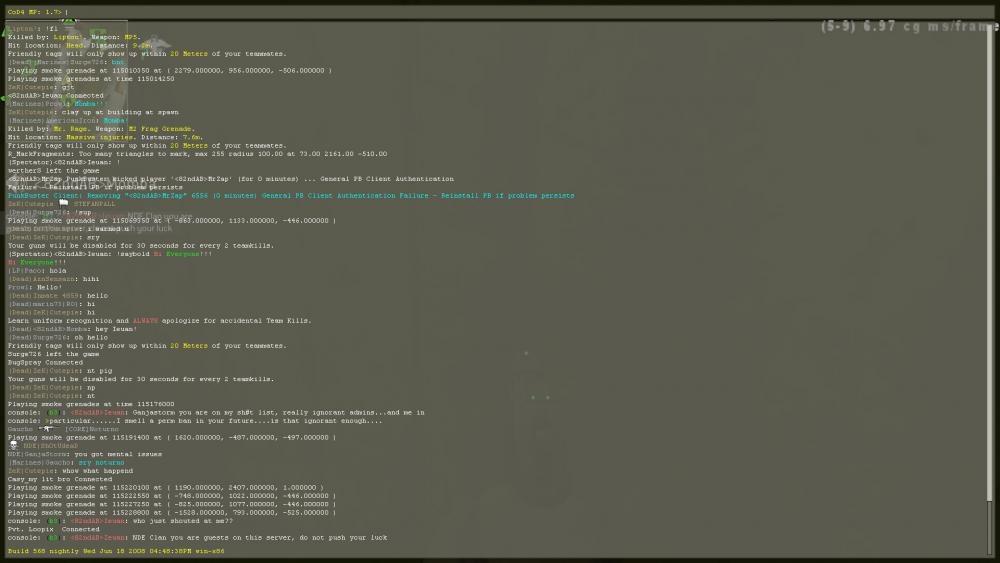Click the "<82ndAB>Ieuan Connected" line

[55, 96]
